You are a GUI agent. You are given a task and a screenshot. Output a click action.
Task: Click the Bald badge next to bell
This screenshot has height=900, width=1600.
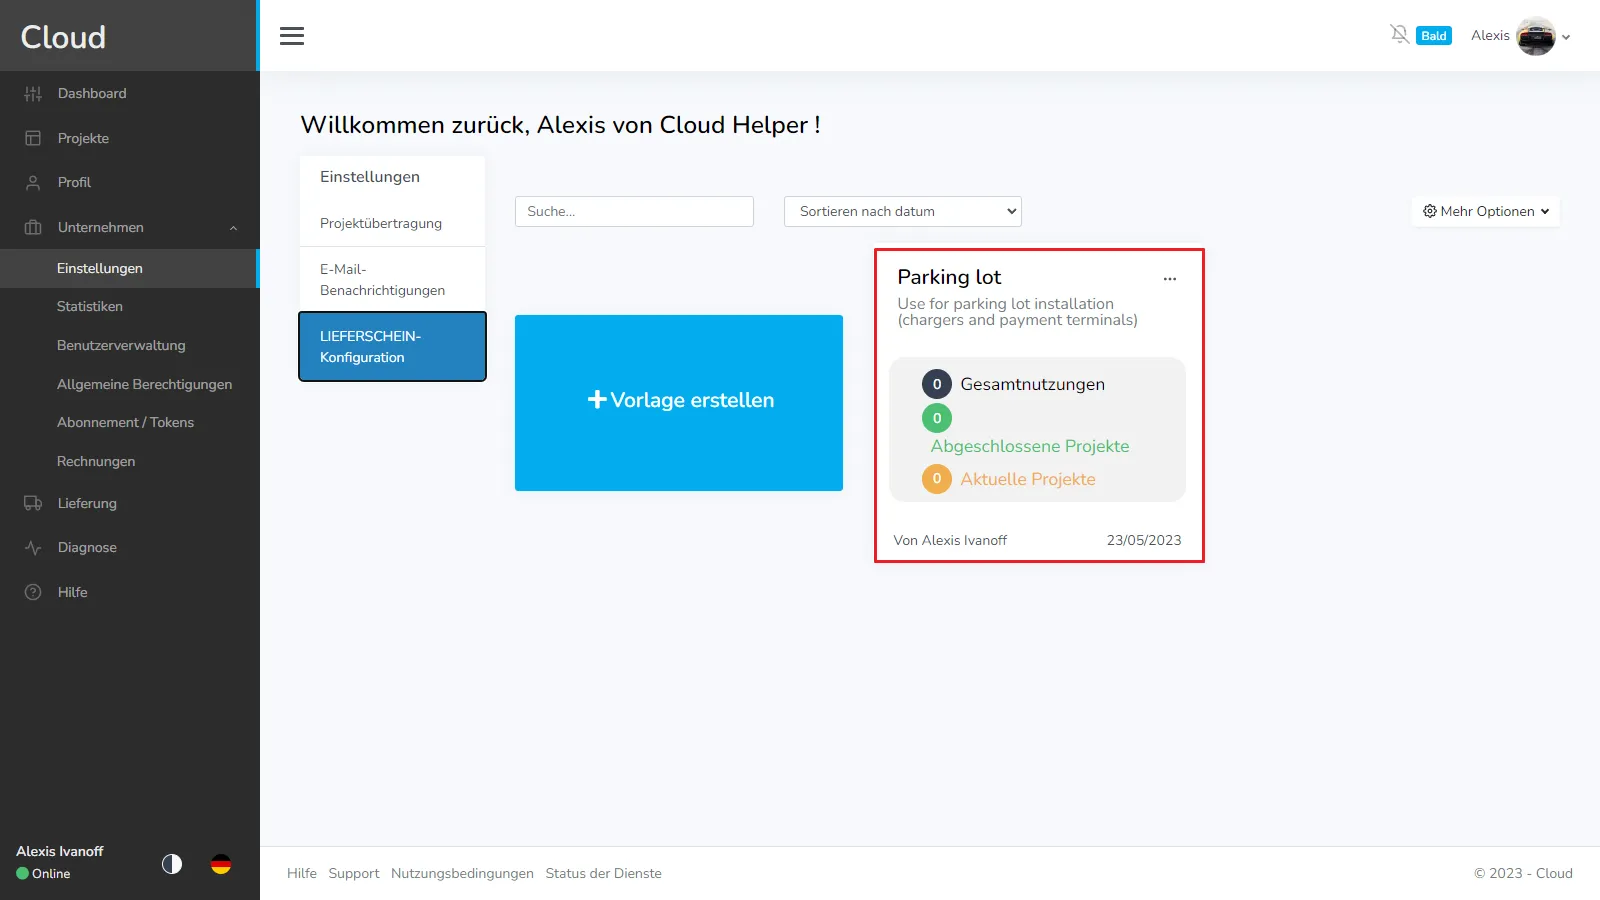tap(1434, 36)
